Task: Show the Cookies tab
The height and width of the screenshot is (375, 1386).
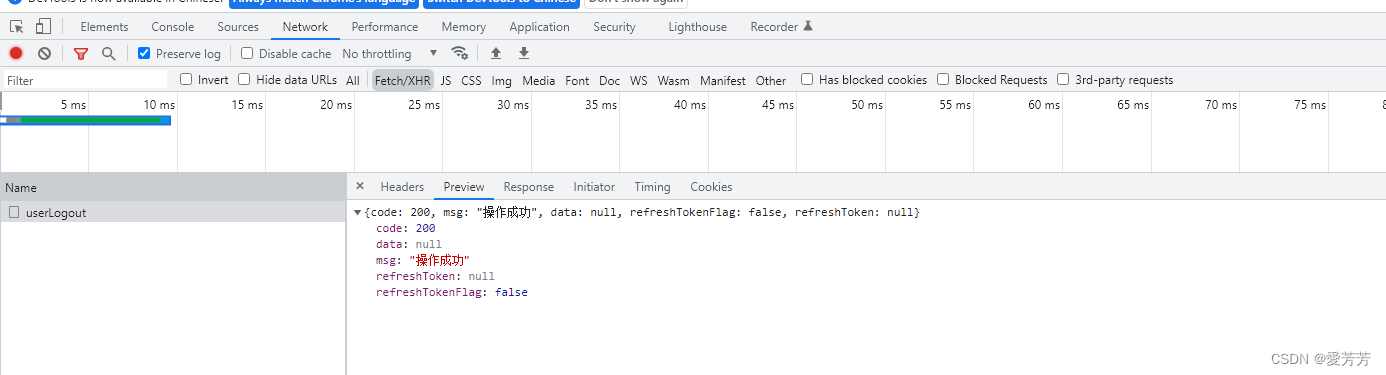Action: [x=711, y=187]
